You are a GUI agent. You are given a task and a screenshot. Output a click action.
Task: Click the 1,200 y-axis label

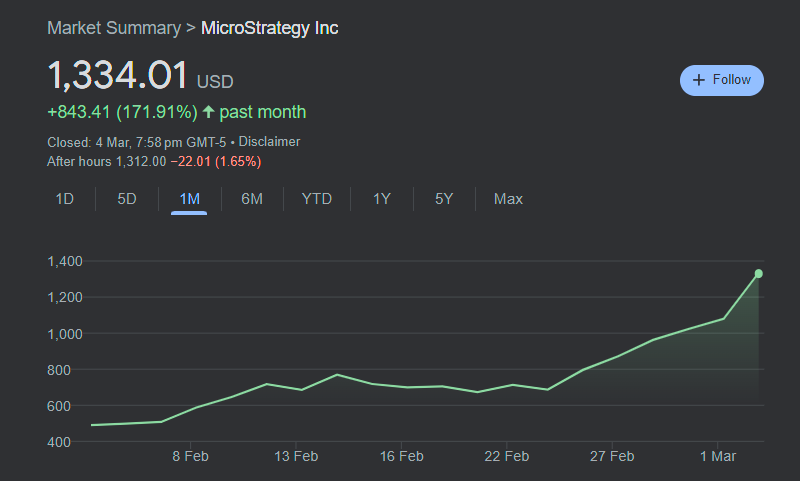(65, 297)
